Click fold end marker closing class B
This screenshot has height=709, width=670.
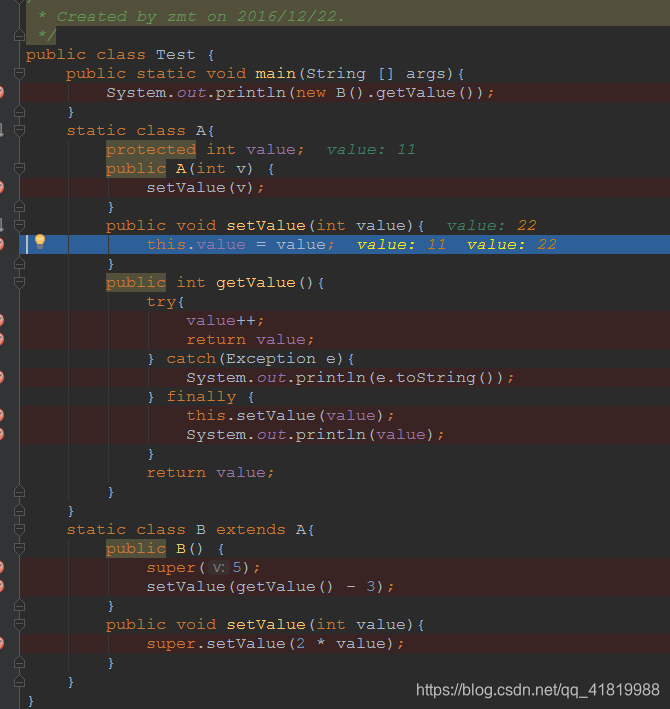click(19, 681)
